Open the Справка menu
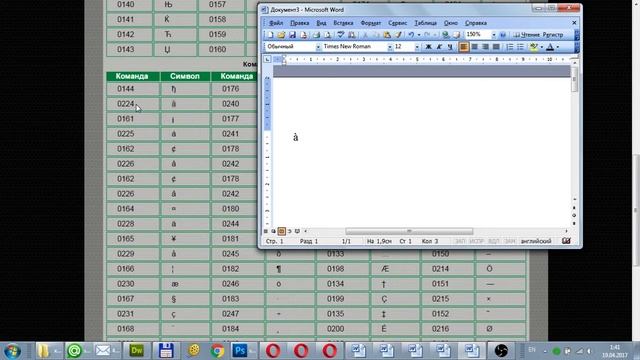 [x=476, y=23]
